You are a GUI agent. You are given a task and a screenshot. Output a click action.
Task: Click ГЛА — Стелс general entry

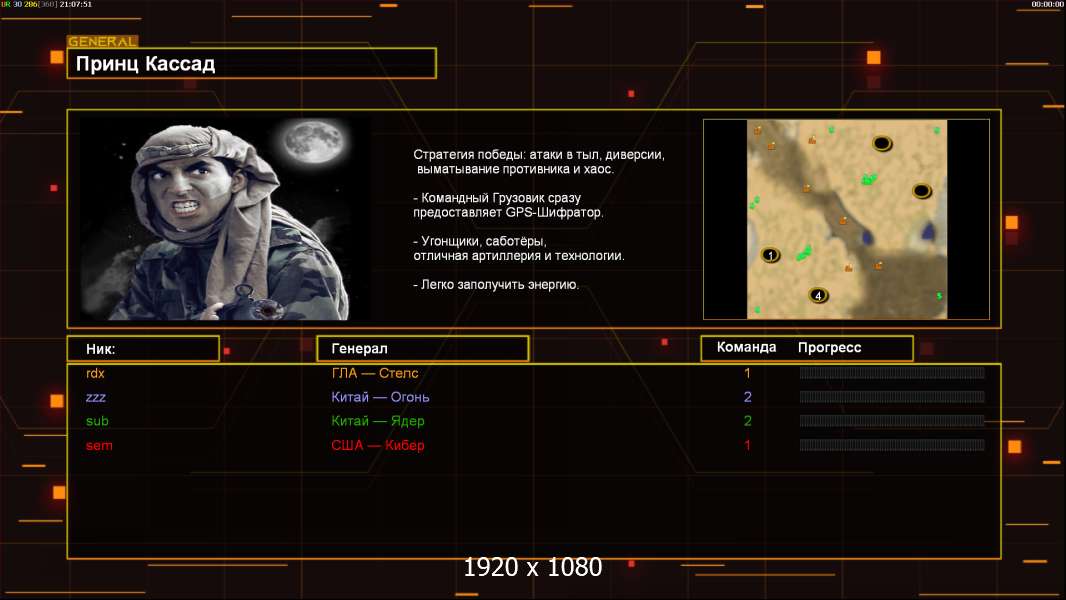click(x=375, y=373)
